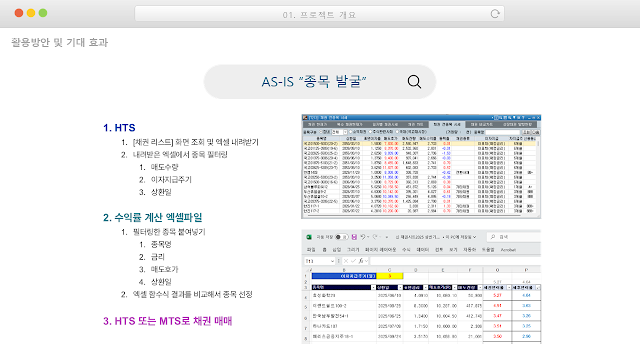Click the Excel search magnifier icon
The image size is (640, 360).
click(x=493, y=237)
